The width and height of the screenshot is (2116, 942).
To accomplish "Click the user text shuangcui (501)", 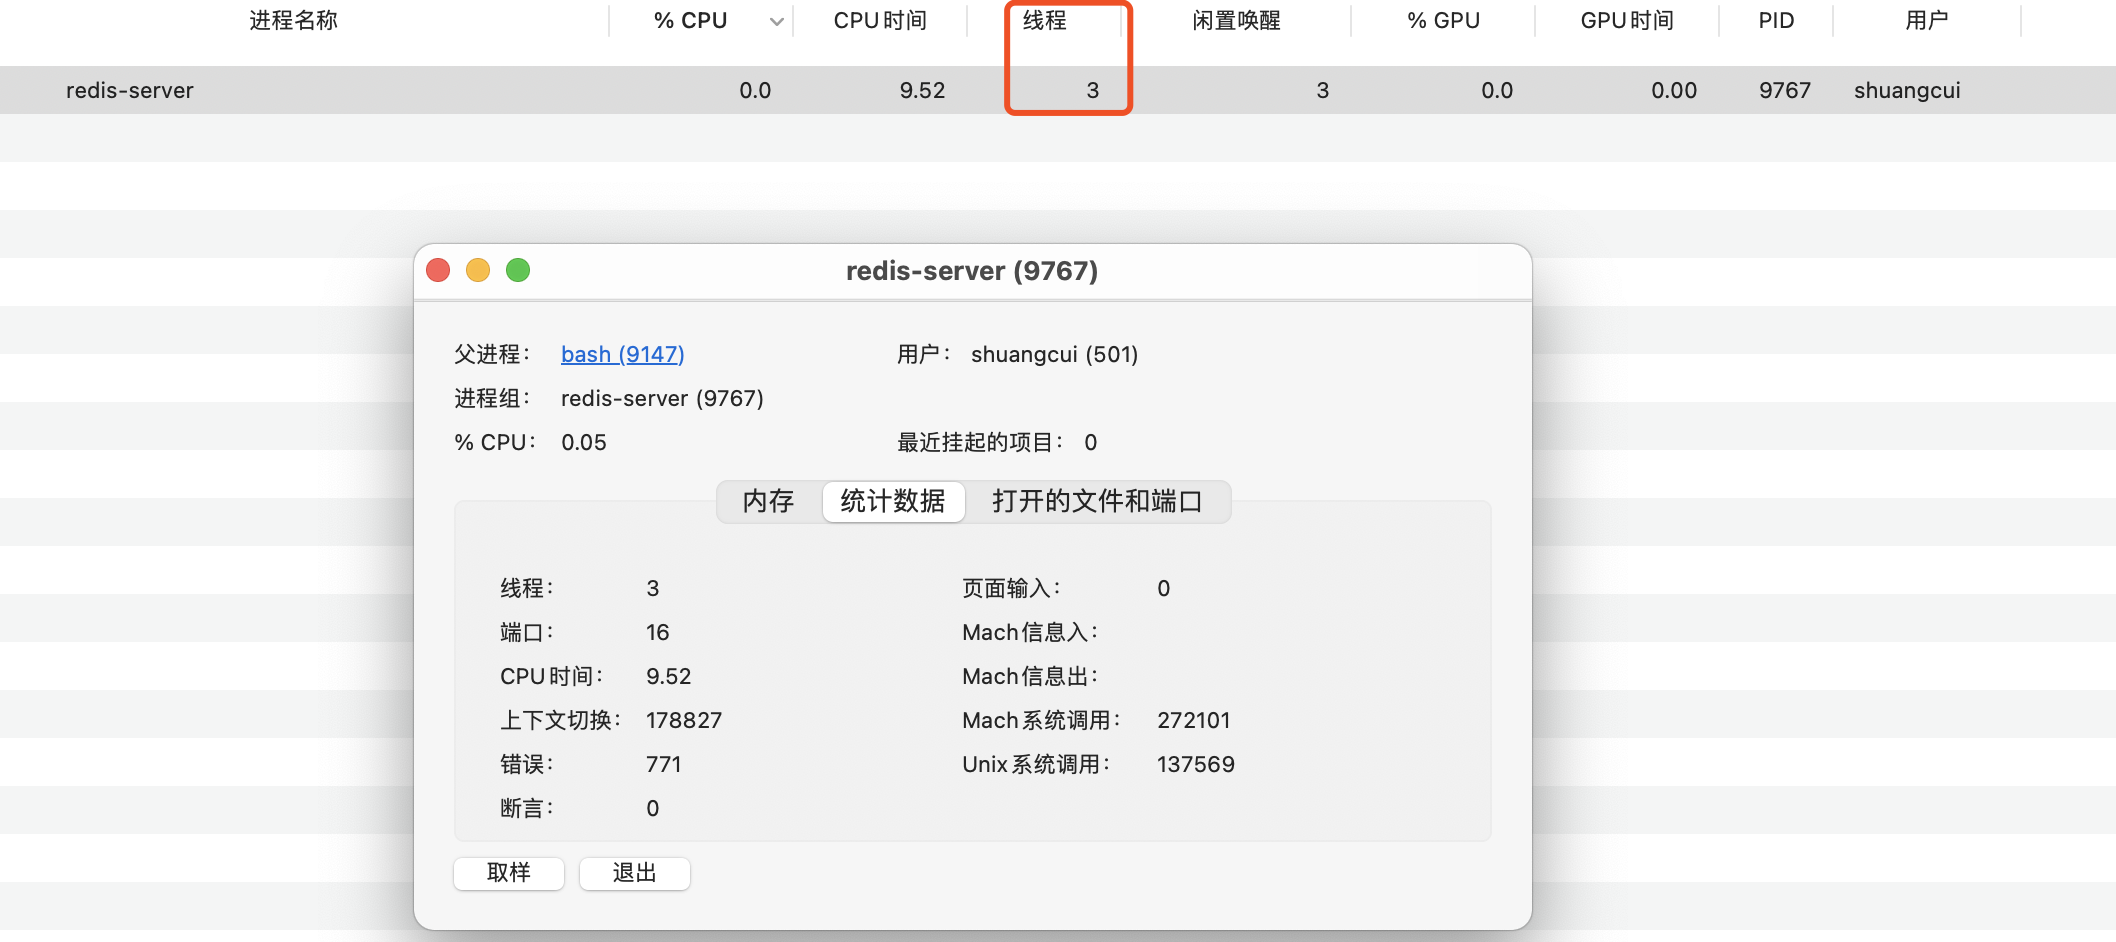I will 1054,354.
